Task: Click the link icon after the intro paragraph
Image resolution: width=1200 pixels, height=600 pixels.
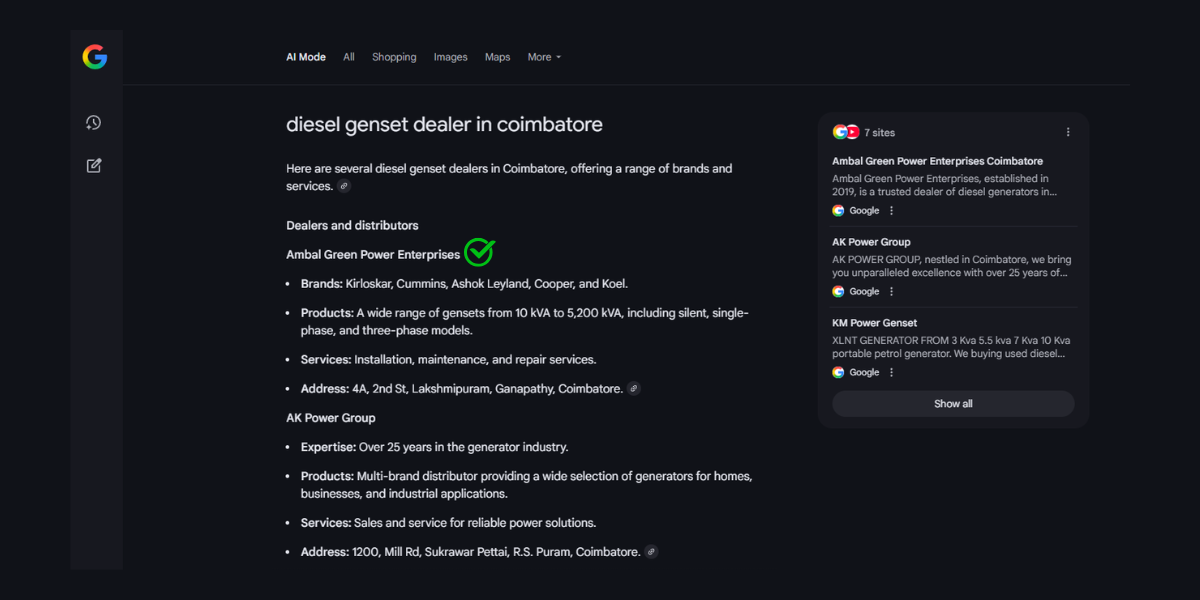Action: pos(344,186)
